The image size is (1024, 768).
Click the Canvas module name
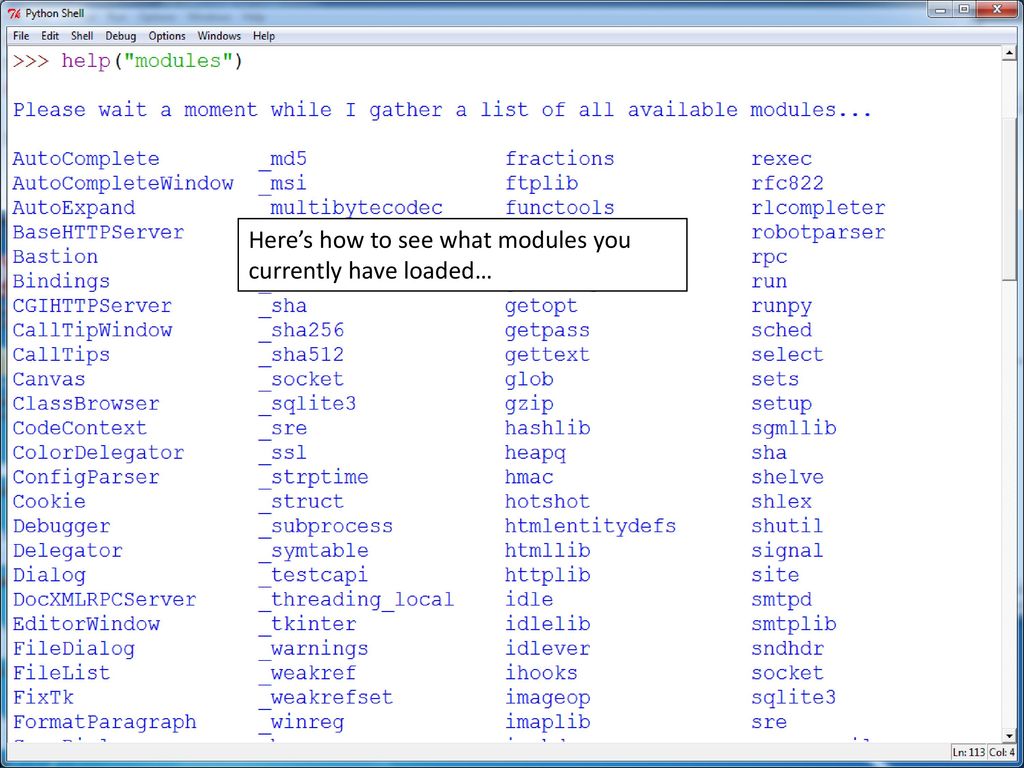pos(49,379)
